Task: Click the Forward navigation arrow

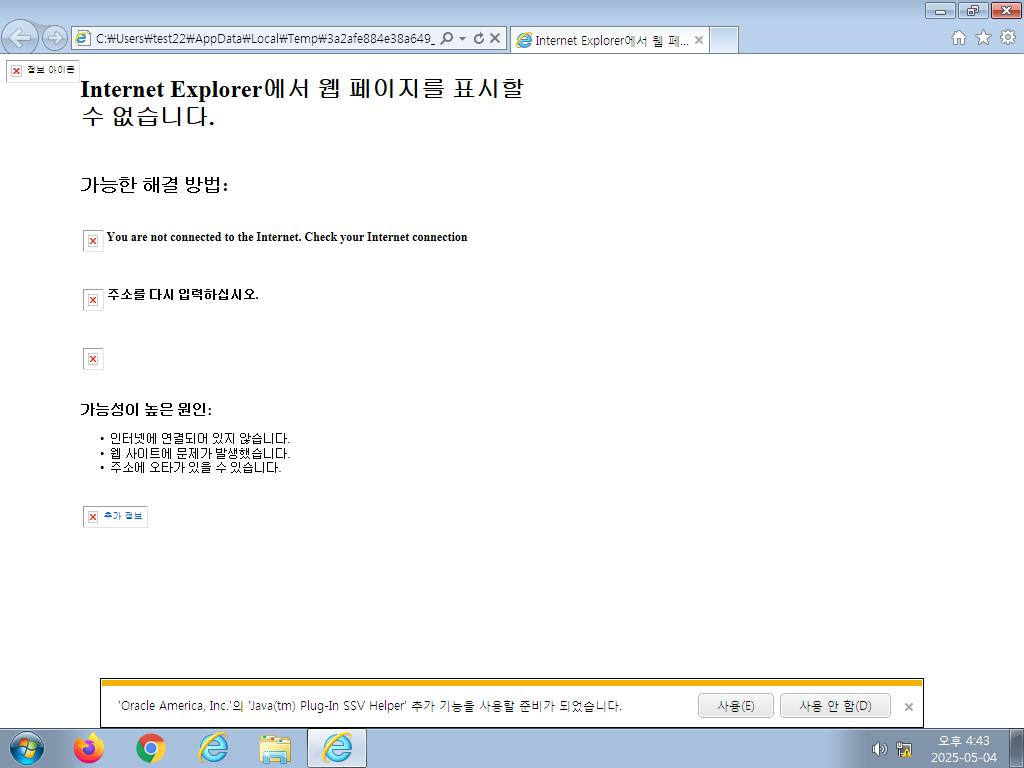Action: (x=54, y=39)
